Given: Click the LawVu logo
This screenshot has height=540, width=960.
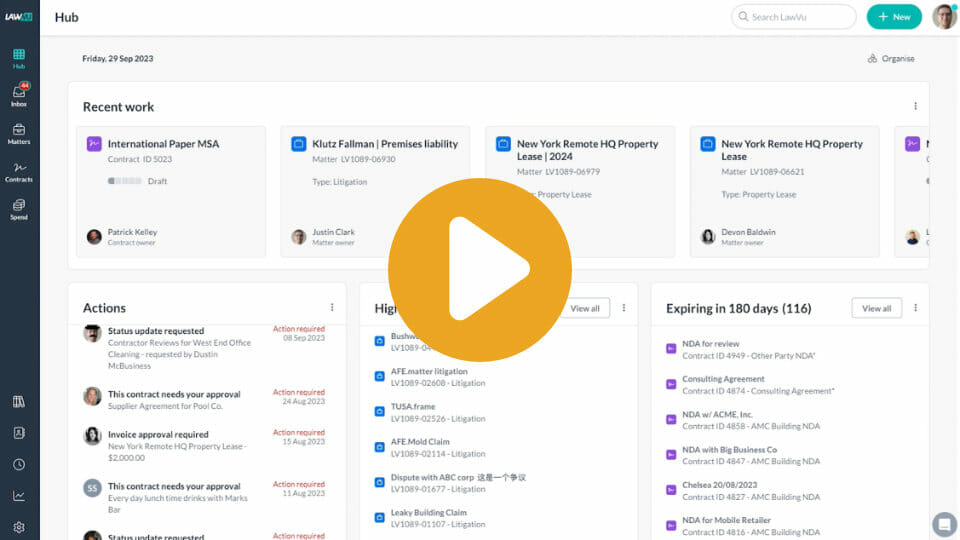Looking at the screenshot, I should [x=19, y=17].
